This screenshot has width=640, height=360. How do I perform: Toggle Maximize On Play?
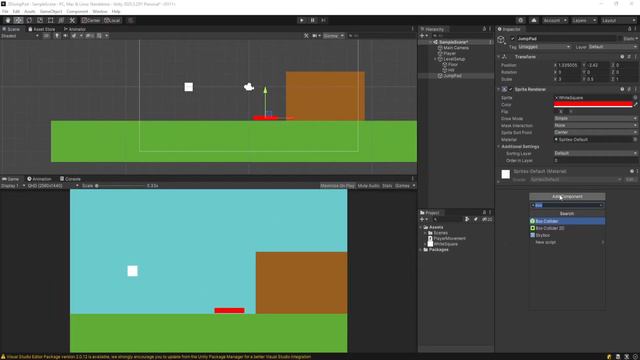click(x=337, y=186)
